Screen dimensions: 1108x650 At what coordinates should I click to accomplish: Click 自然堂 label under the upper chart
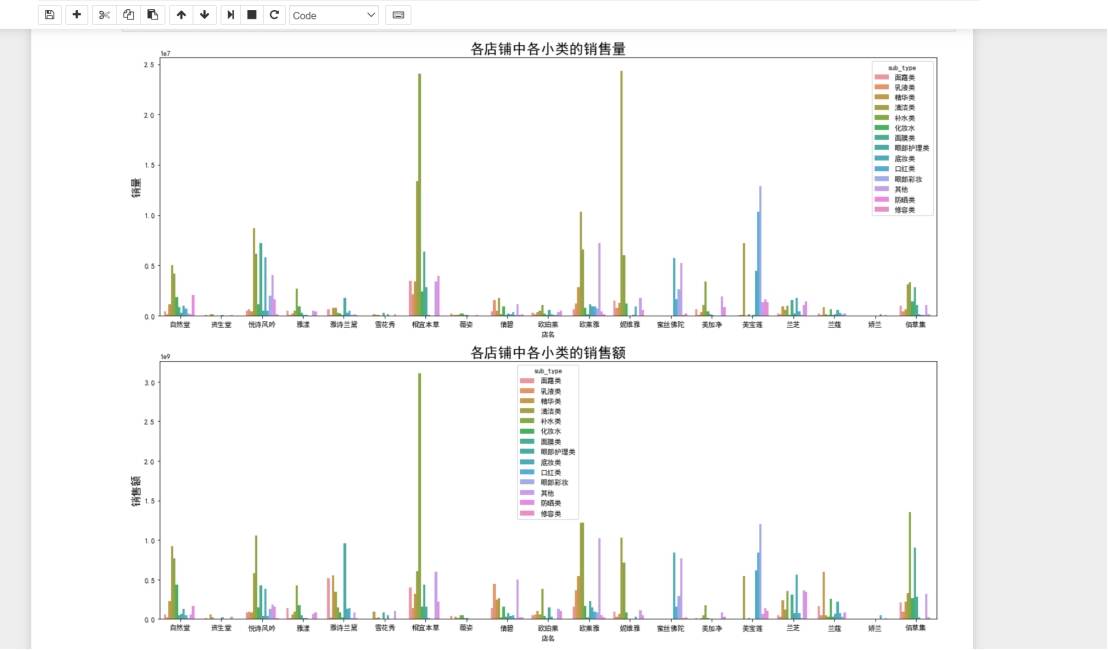tap(179, 325)
